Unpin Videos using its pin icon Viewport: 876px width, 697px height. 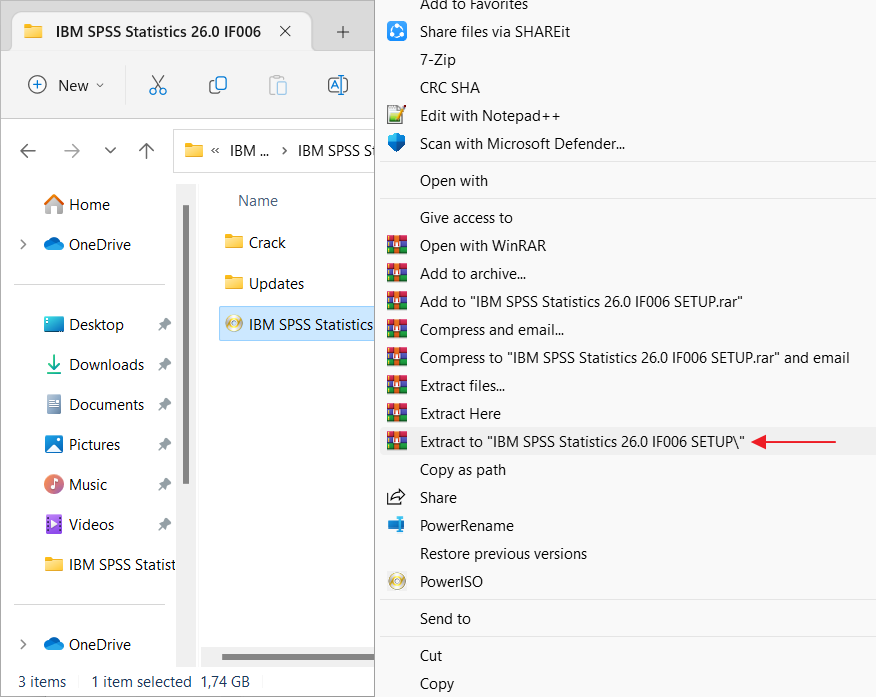click(x=164, y=524)
